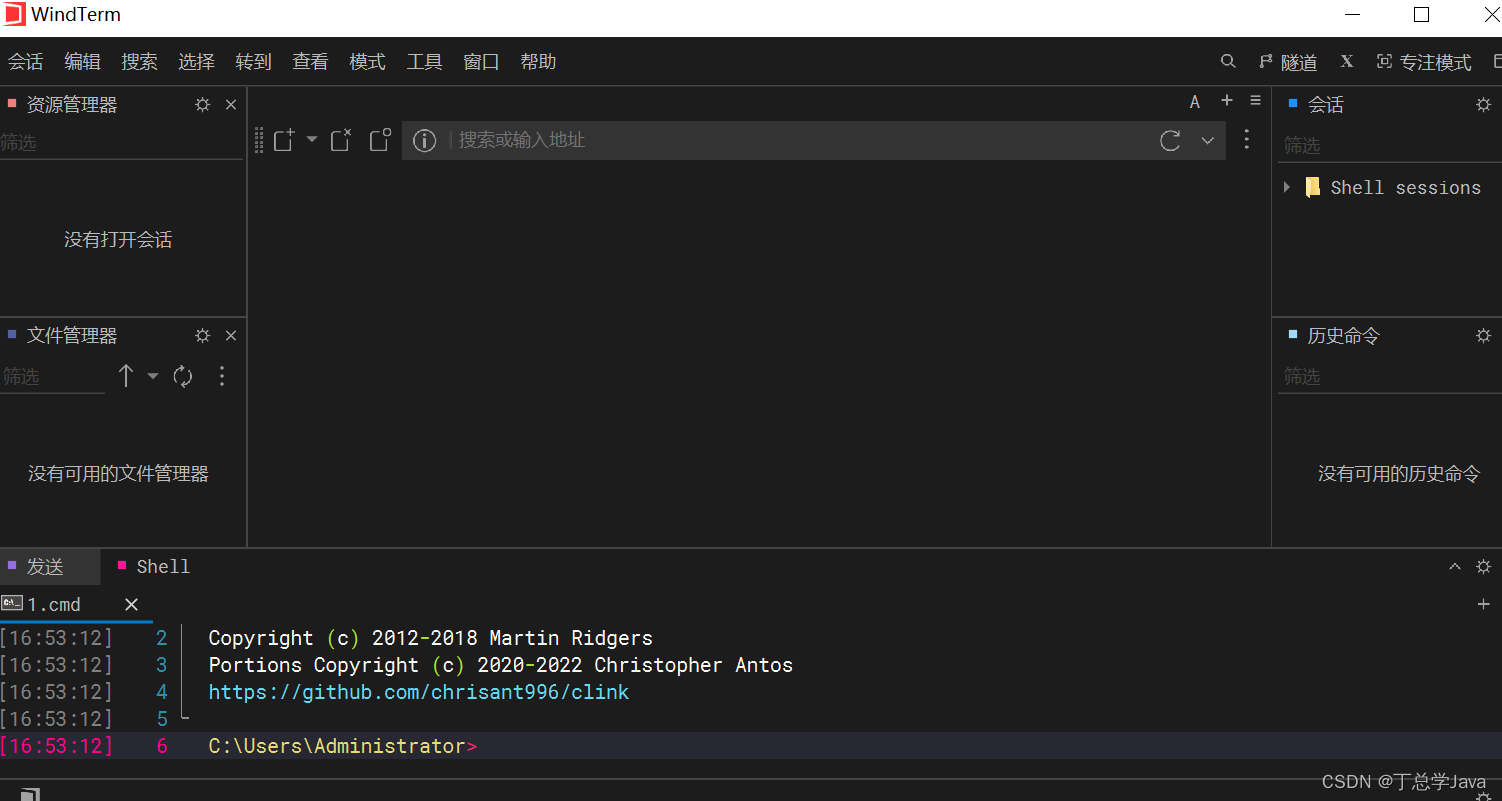Click the plus icon next to A
This screenshot has width=1502, height=801.
point(1227,101)
